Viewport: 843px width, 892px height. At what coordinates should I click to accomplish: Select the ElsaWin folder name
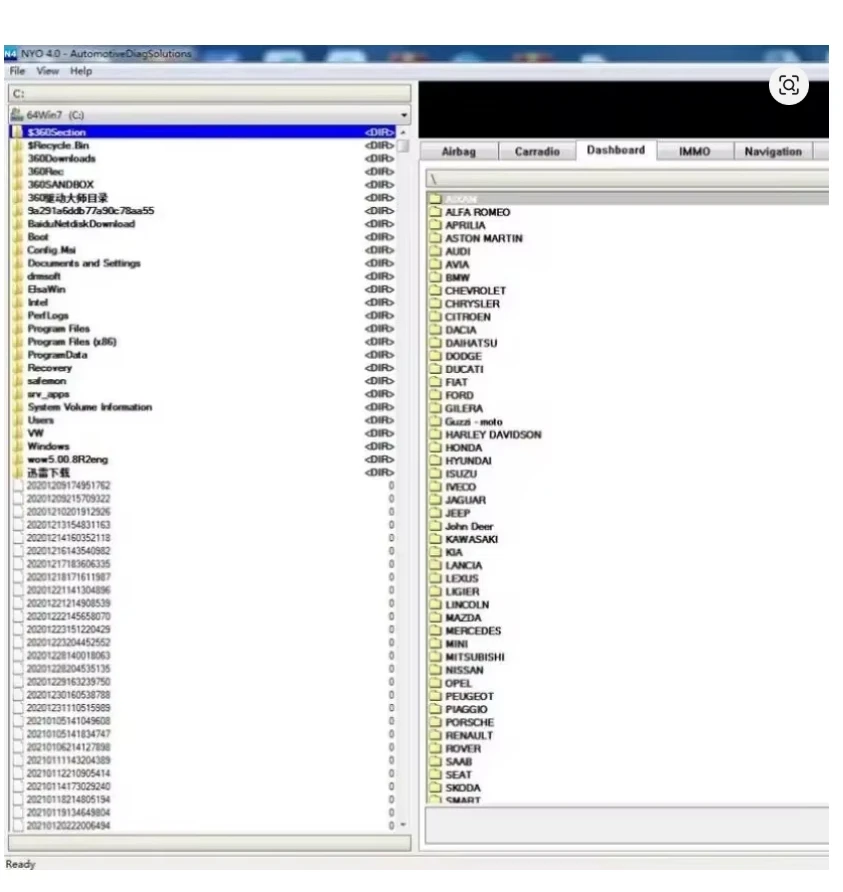pyautogui.click(x=47, y=290)
